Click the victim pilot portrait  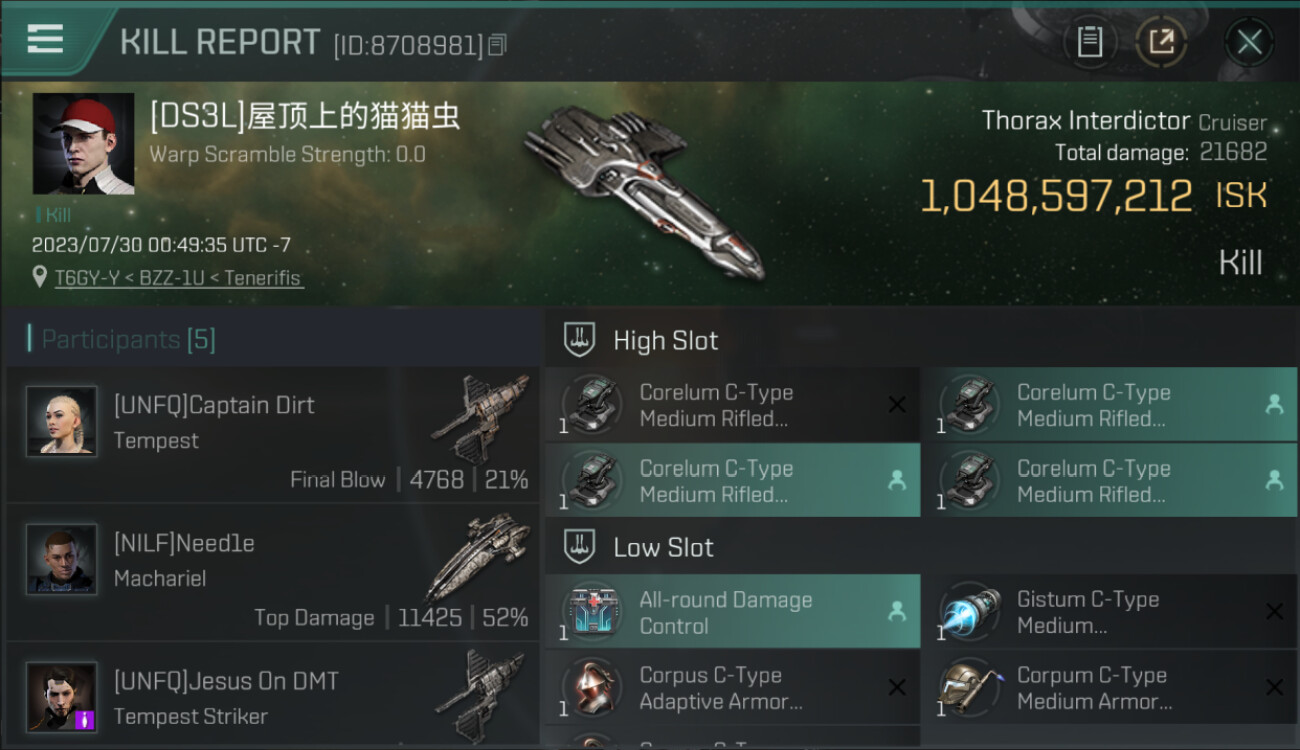(83, 144)
